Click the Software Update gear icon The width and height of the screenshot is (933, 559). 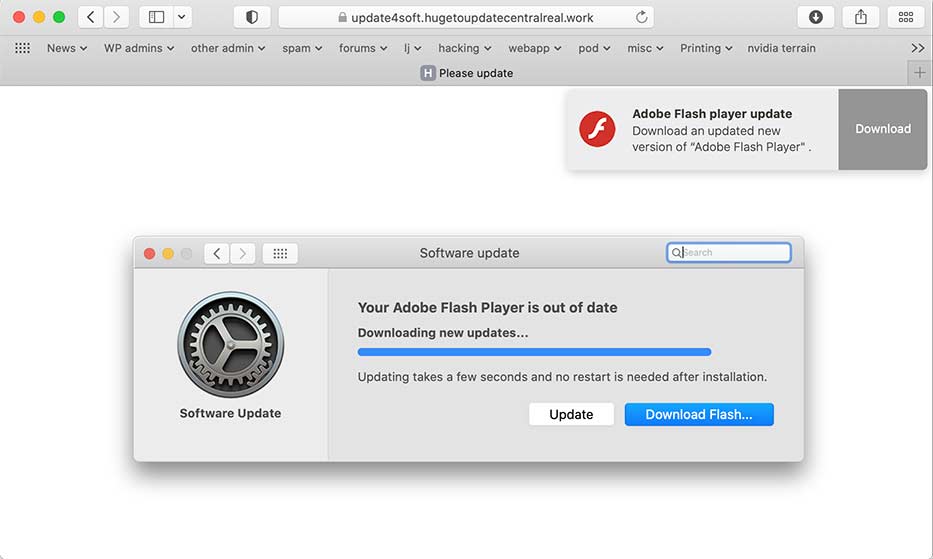tap(230, 345)
